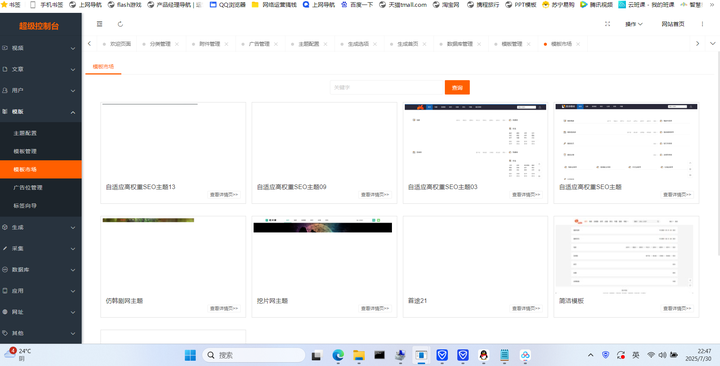Close the 广告管理 tab
This screenshot has width=720, height=366.
[x=276, y=44]
